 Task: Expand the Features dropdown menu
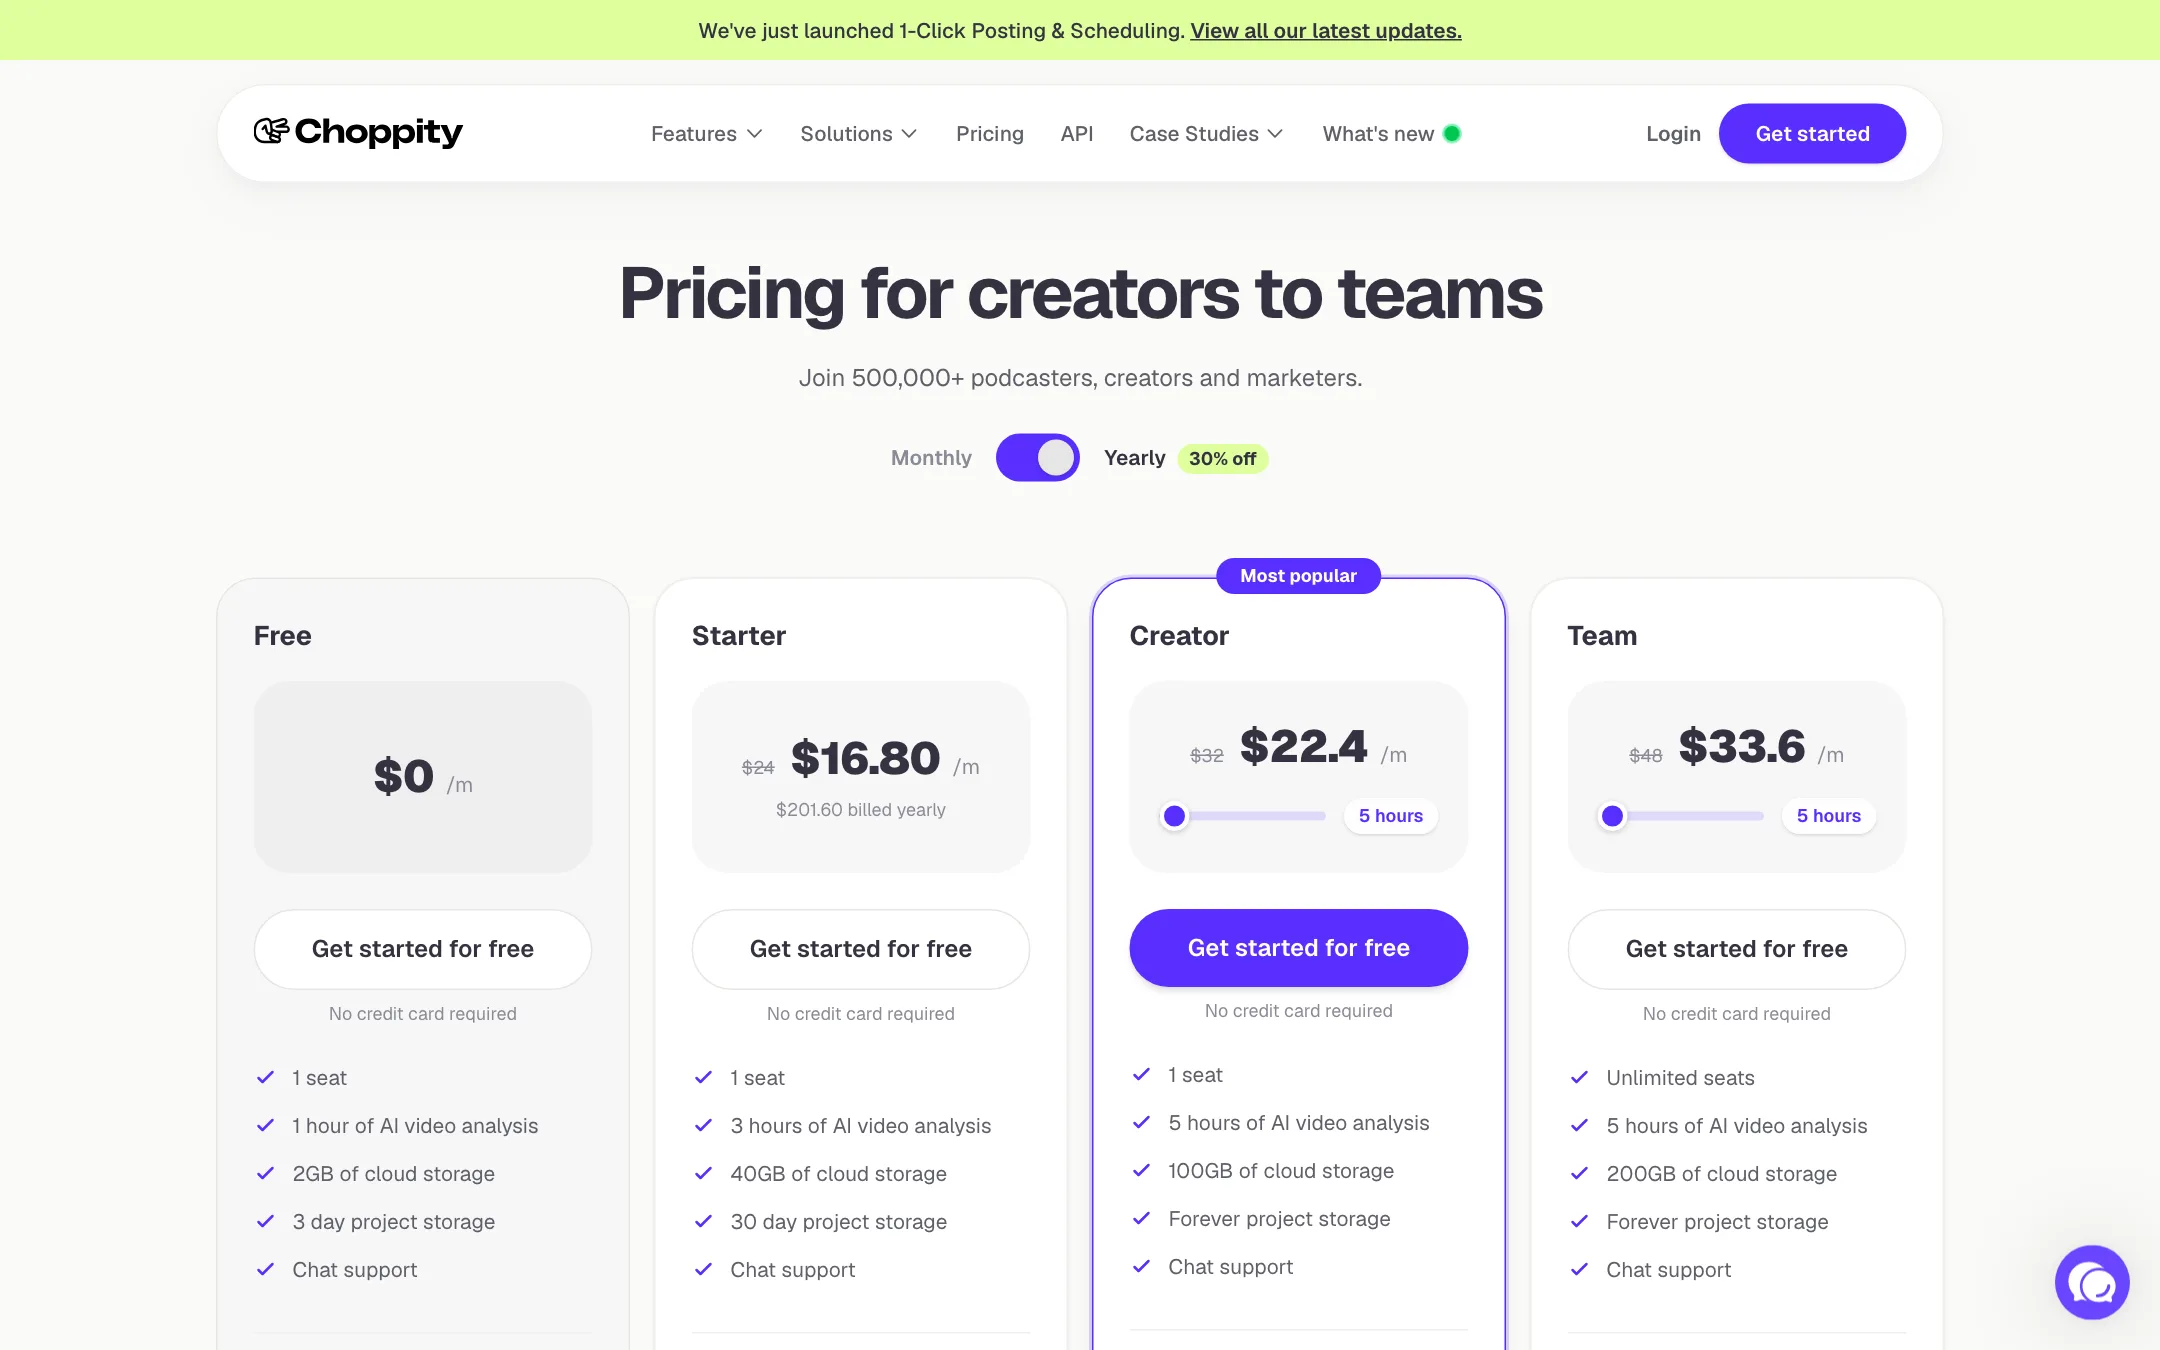pos(706,133)
